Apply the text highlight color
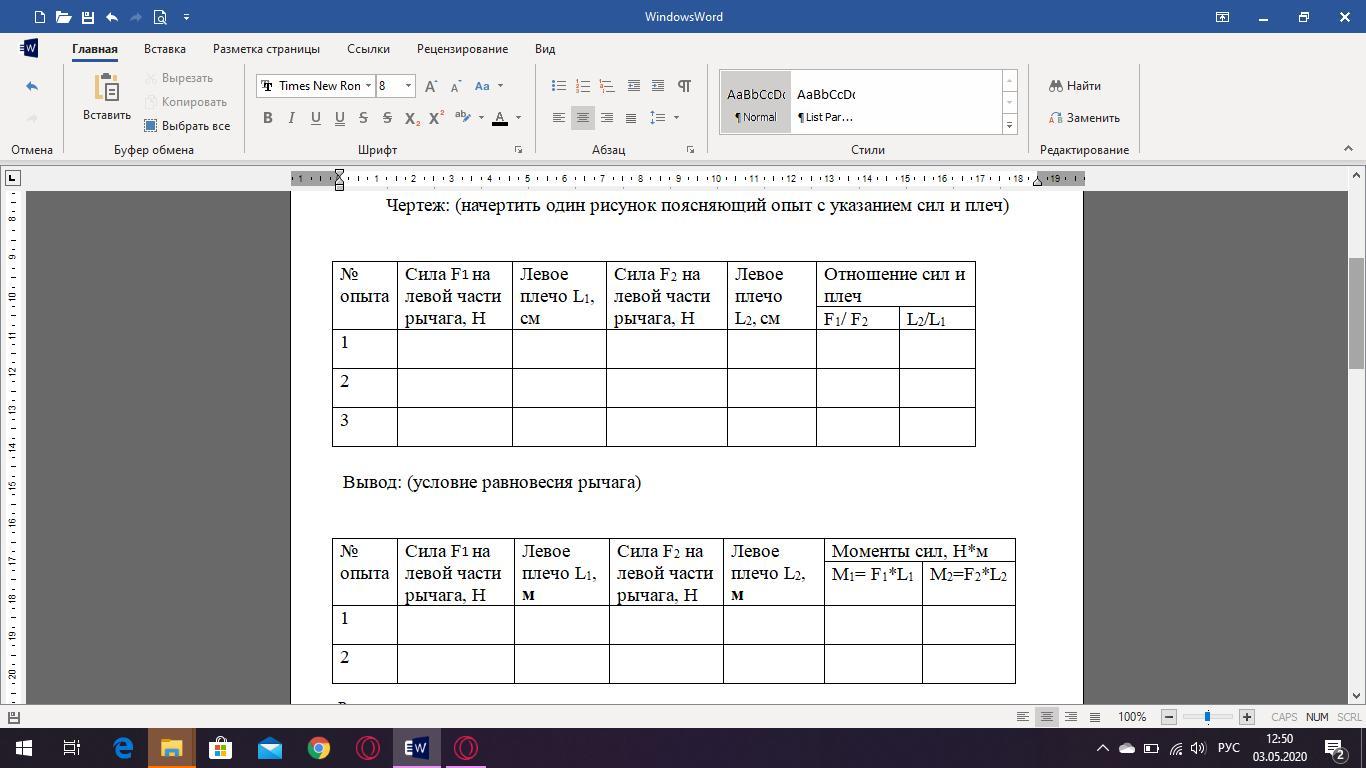The image size is (1366, 768). [x=463, y=118]
